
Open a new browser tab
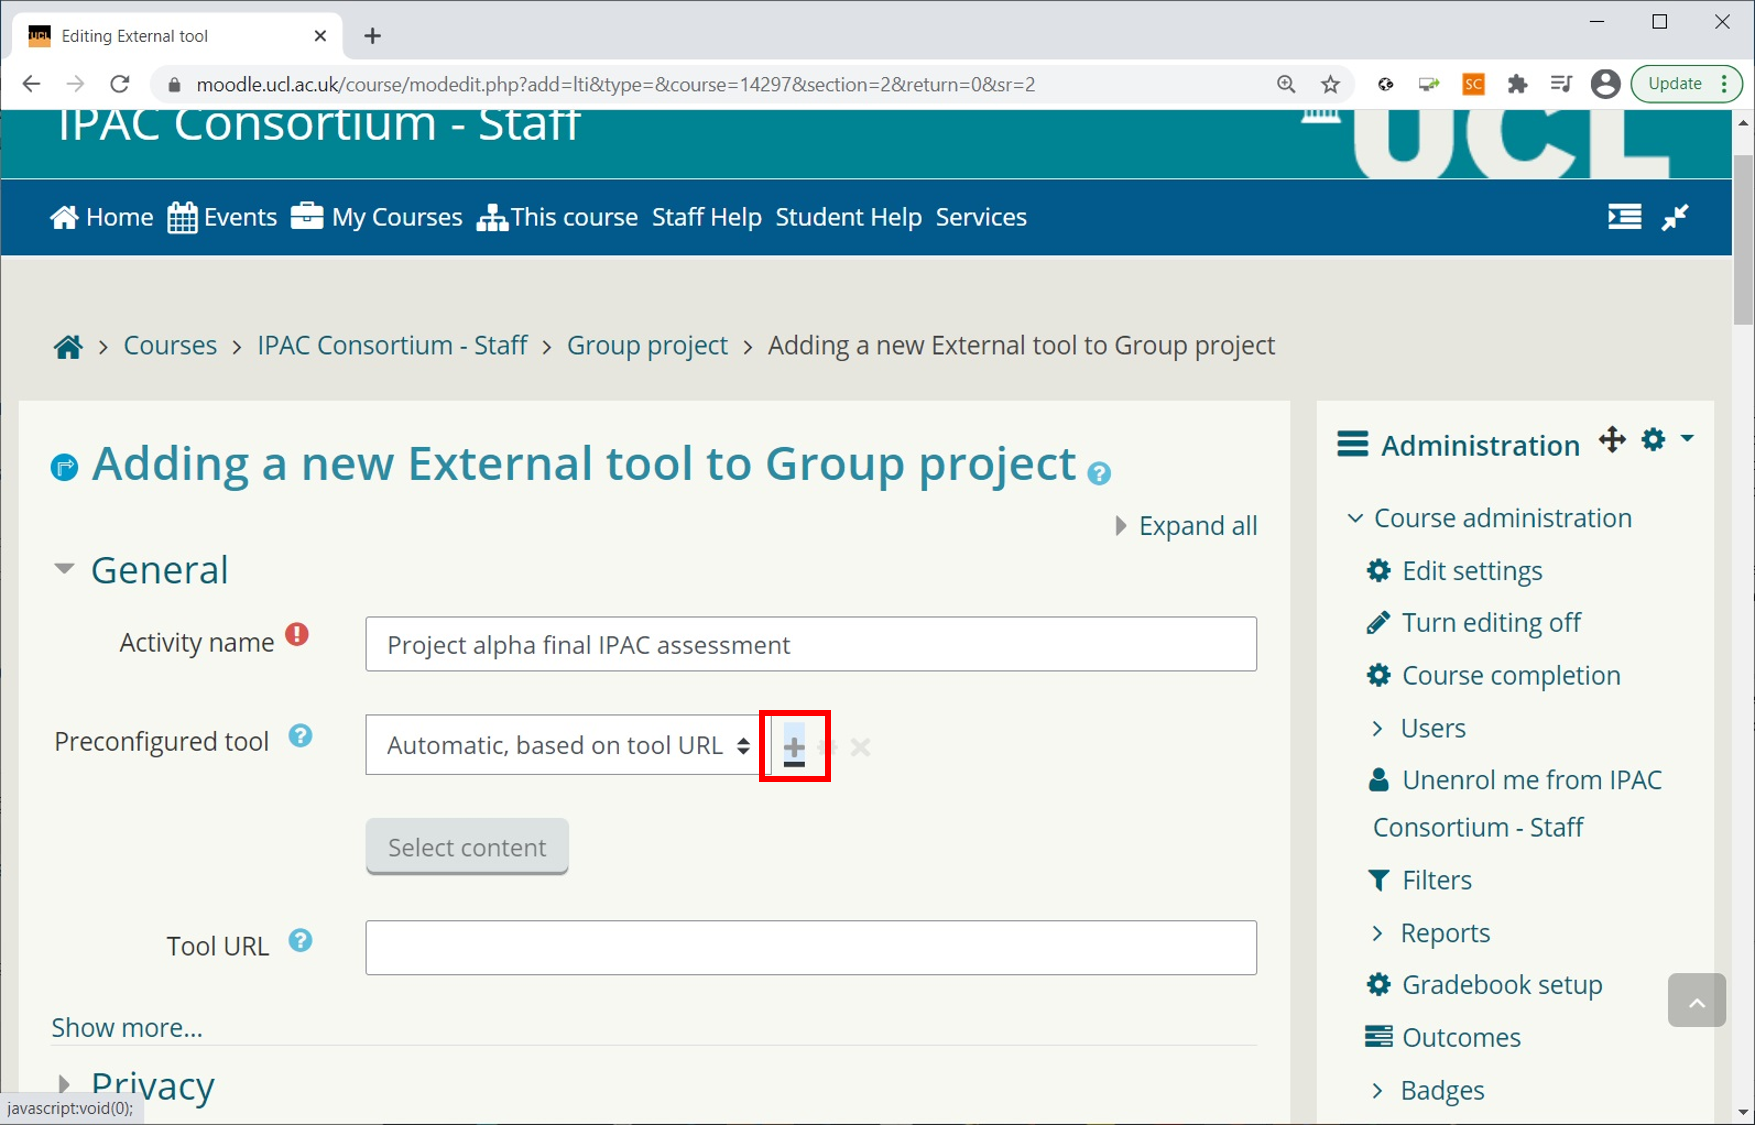point(372,36)
